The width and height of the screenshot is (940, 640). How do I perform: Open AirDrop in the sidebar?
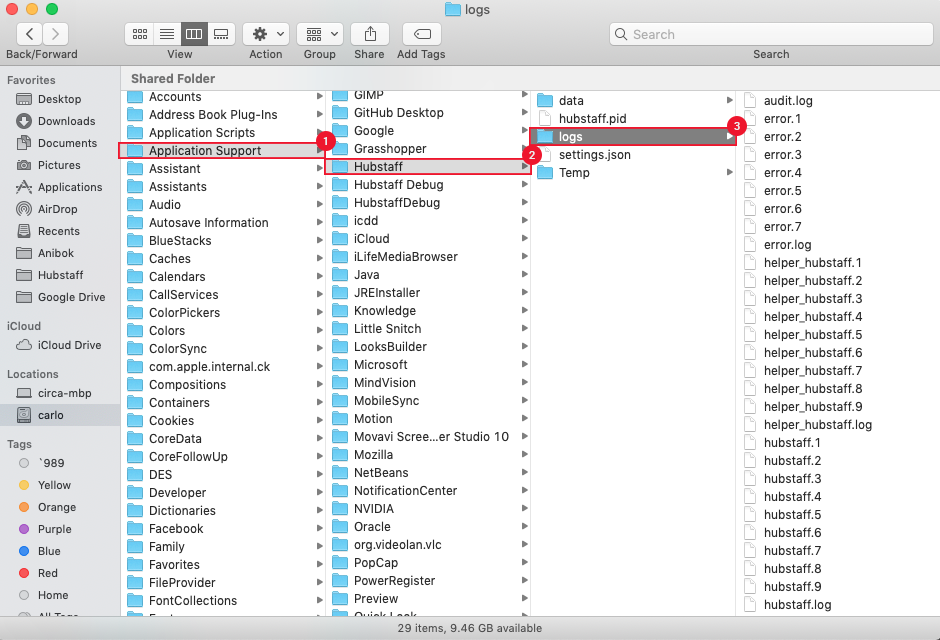click(59, 209)
